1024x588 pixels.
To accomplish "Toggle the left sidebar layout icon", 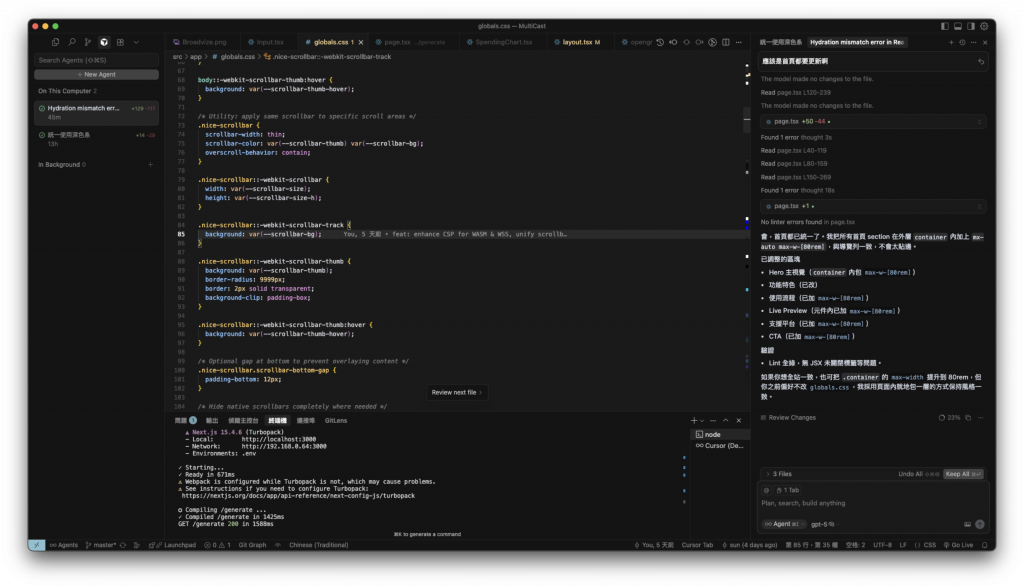I will tap(944, 26).
